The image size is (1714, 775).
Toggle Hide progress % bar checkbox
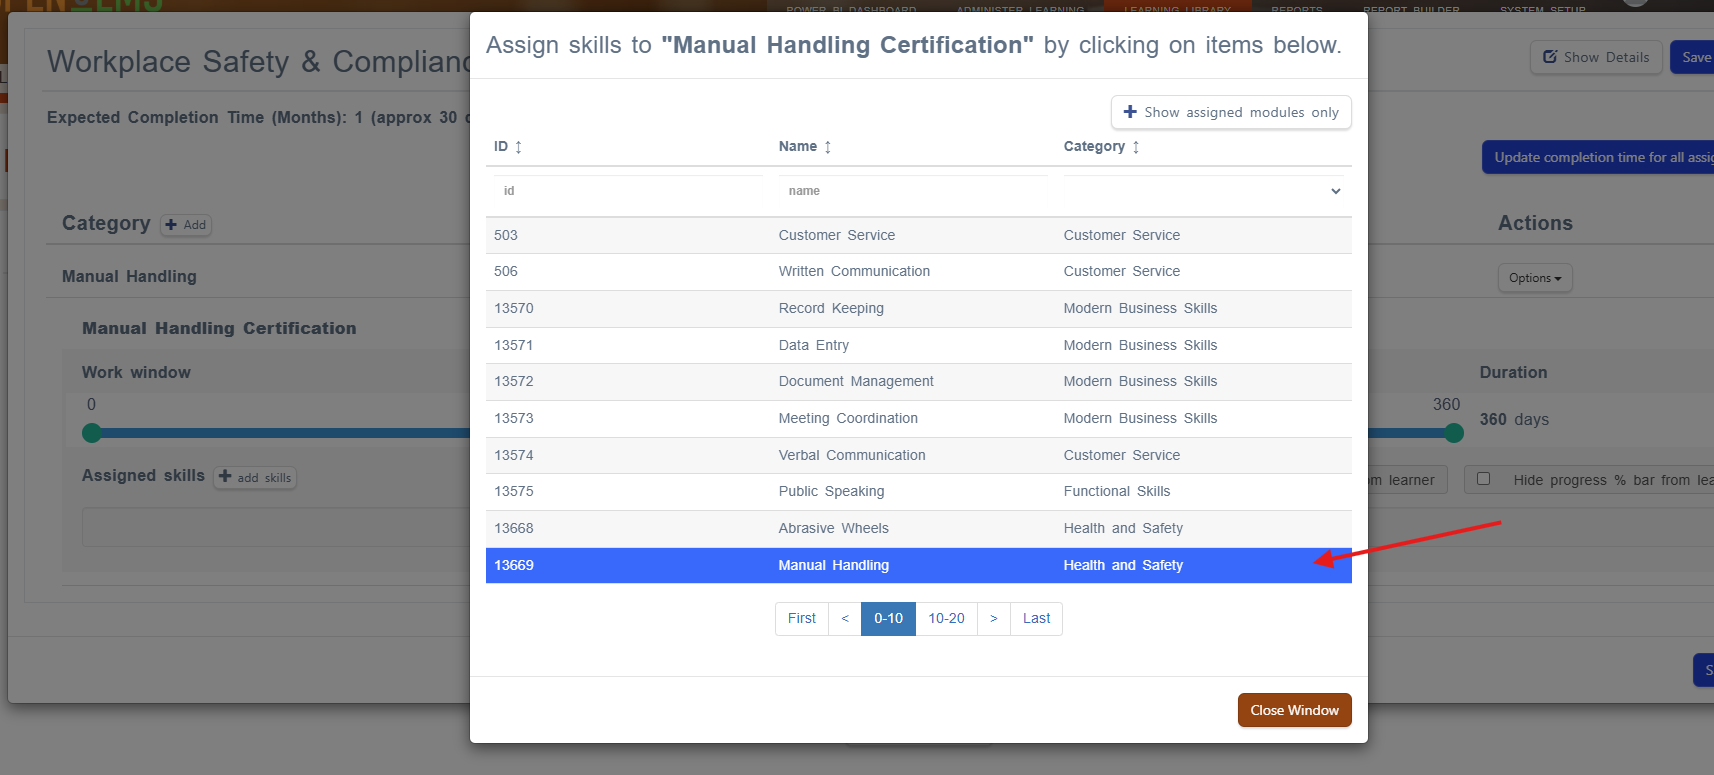(x=1484, y=479)
